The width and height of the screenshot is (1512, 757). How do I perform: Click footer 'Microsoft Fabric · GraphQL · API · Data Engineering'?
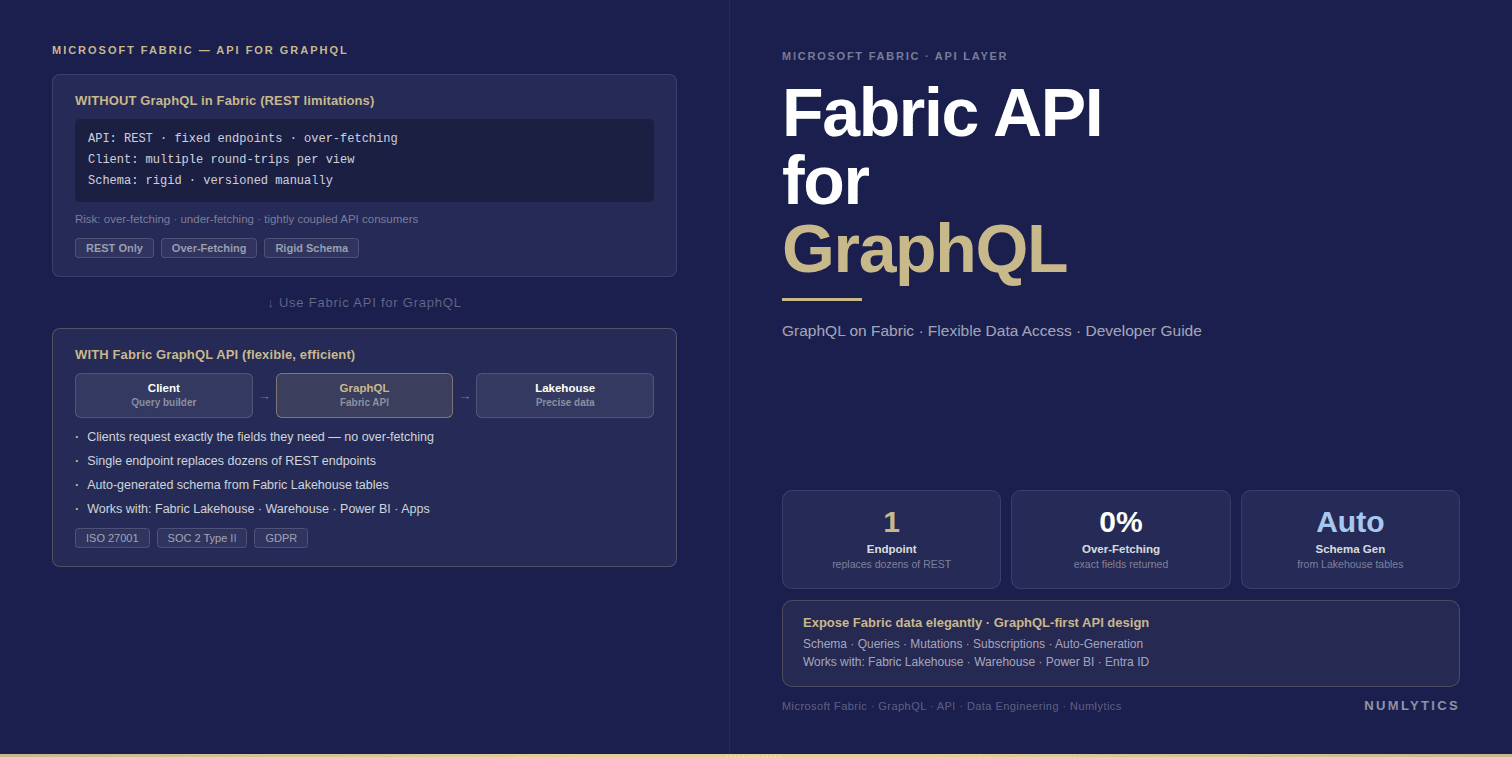[x=952, y=706]
